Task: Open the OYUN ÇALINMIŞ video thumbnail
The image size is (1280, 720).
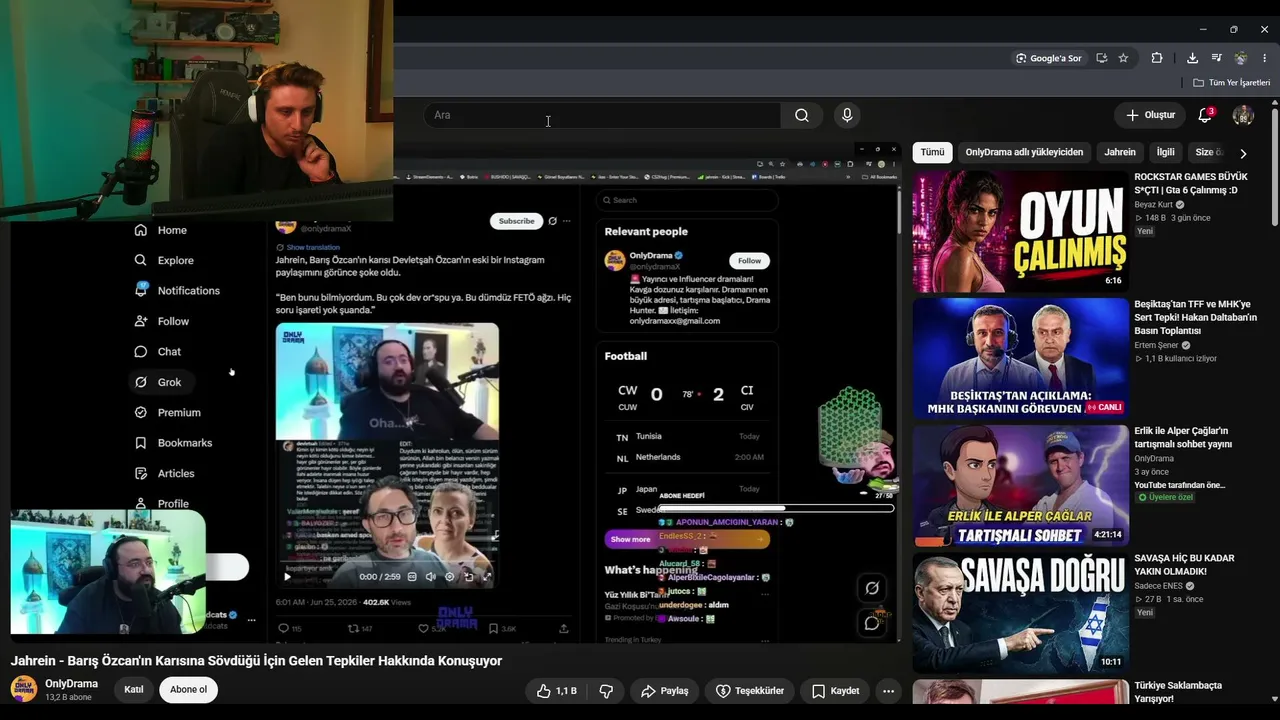Action: pos(1020,231)
